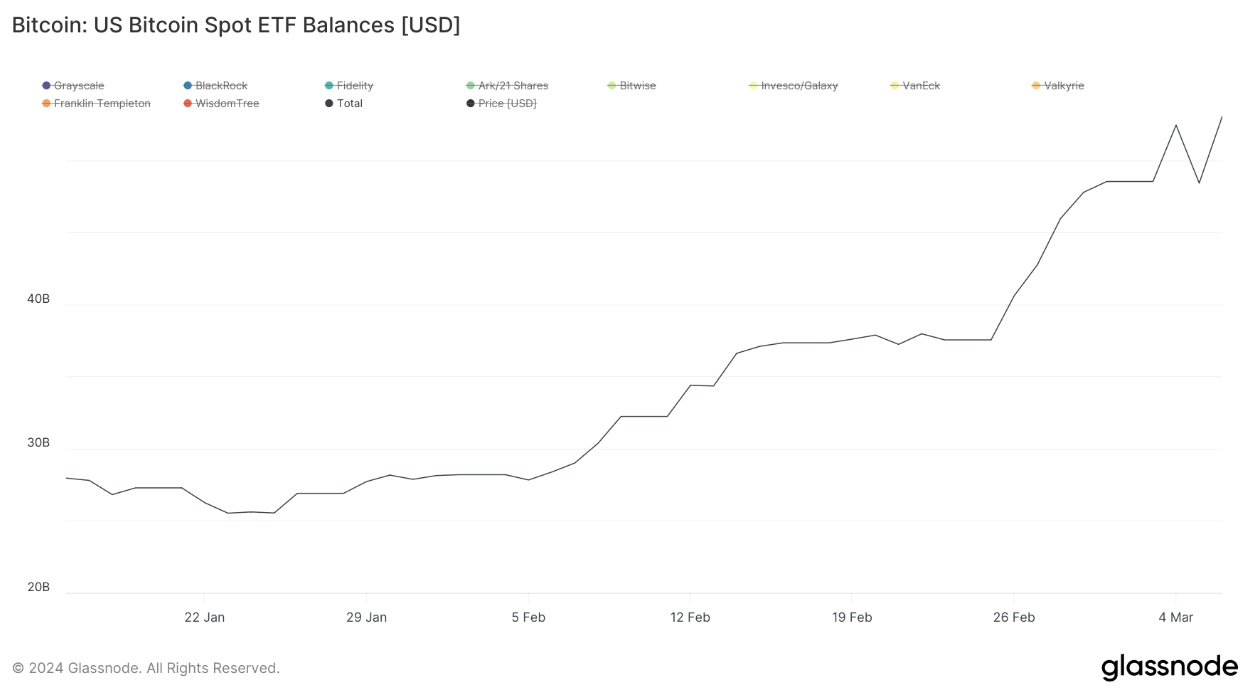This screenshot has height=691, width=1253.
Task: Enable the Invesco/Galaxy series
Action: pyautogui.click(x=793, y=86)
